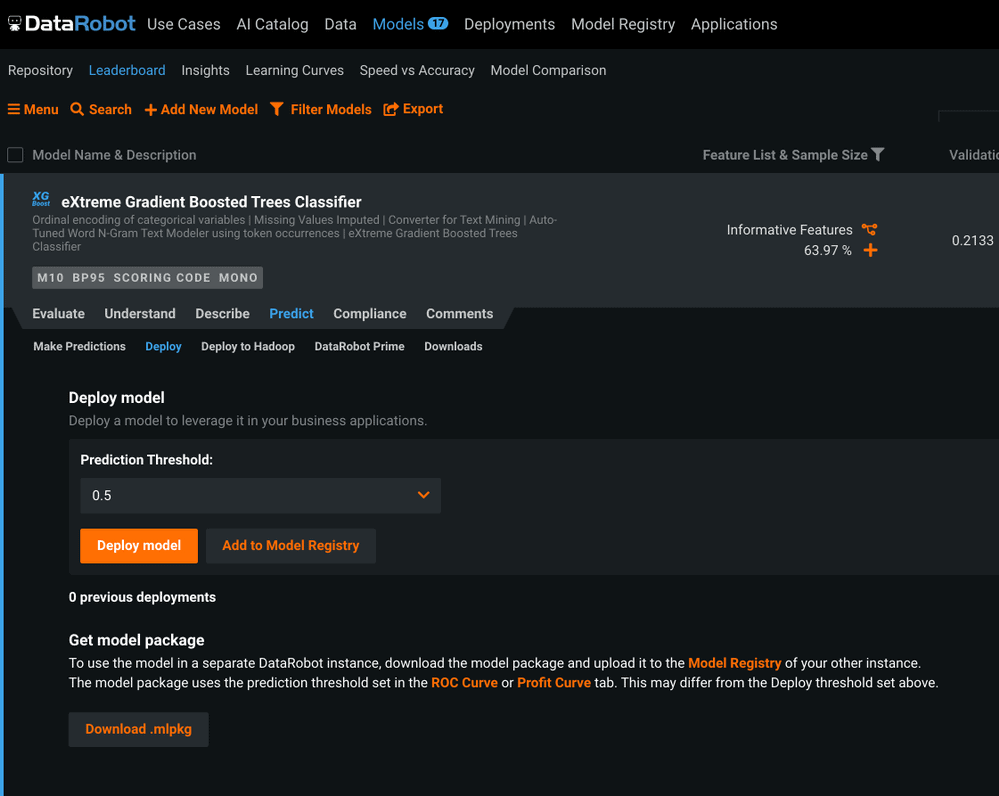Open the Model Comparison tab

click(x=548, y=70)
